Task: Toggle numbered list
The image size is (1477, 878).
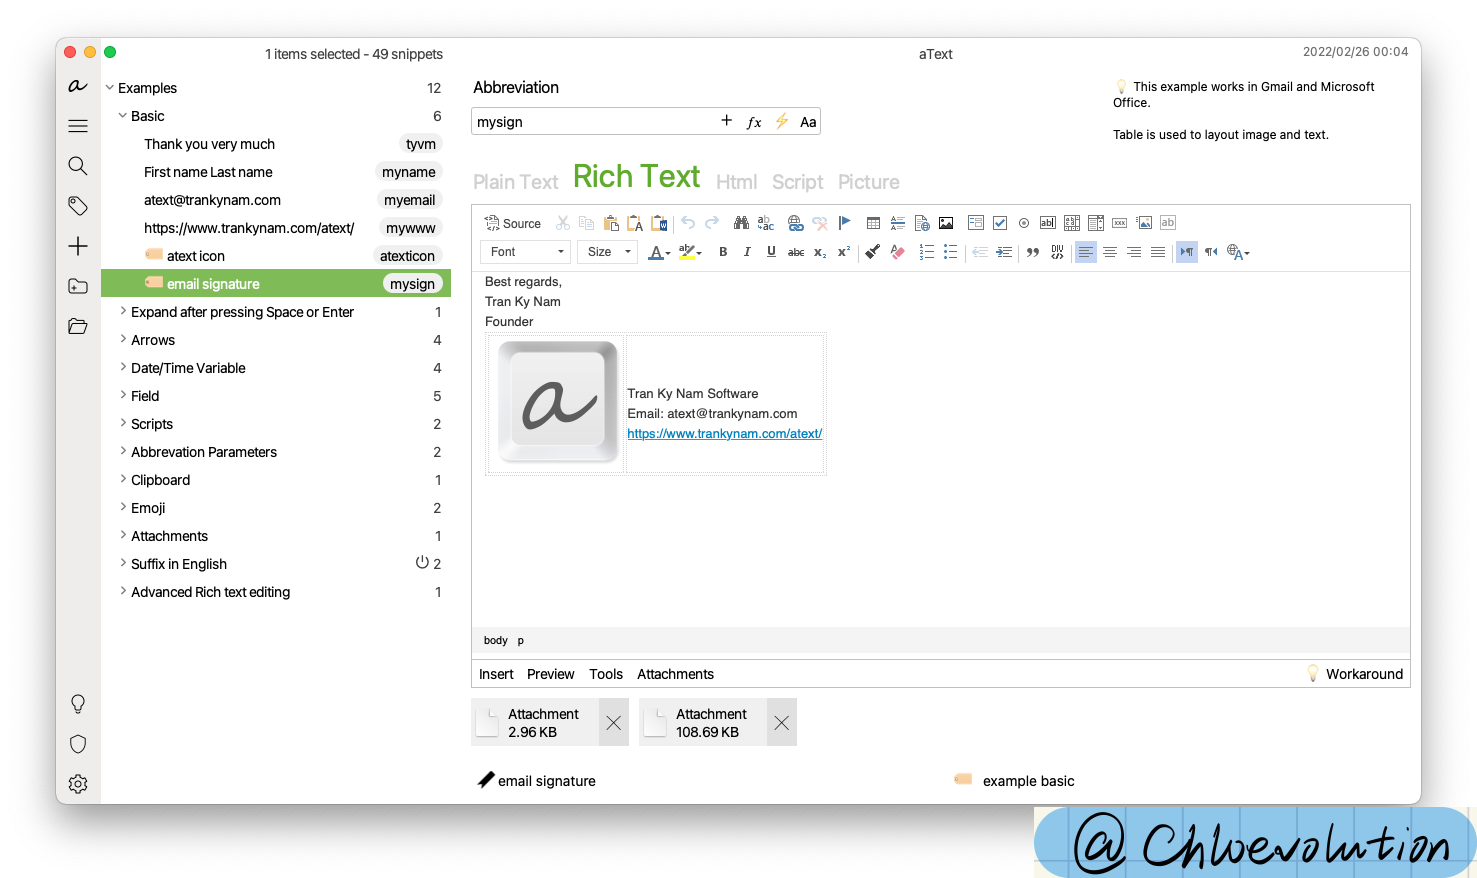Action: pyautogui.click(x=927, y=252)
